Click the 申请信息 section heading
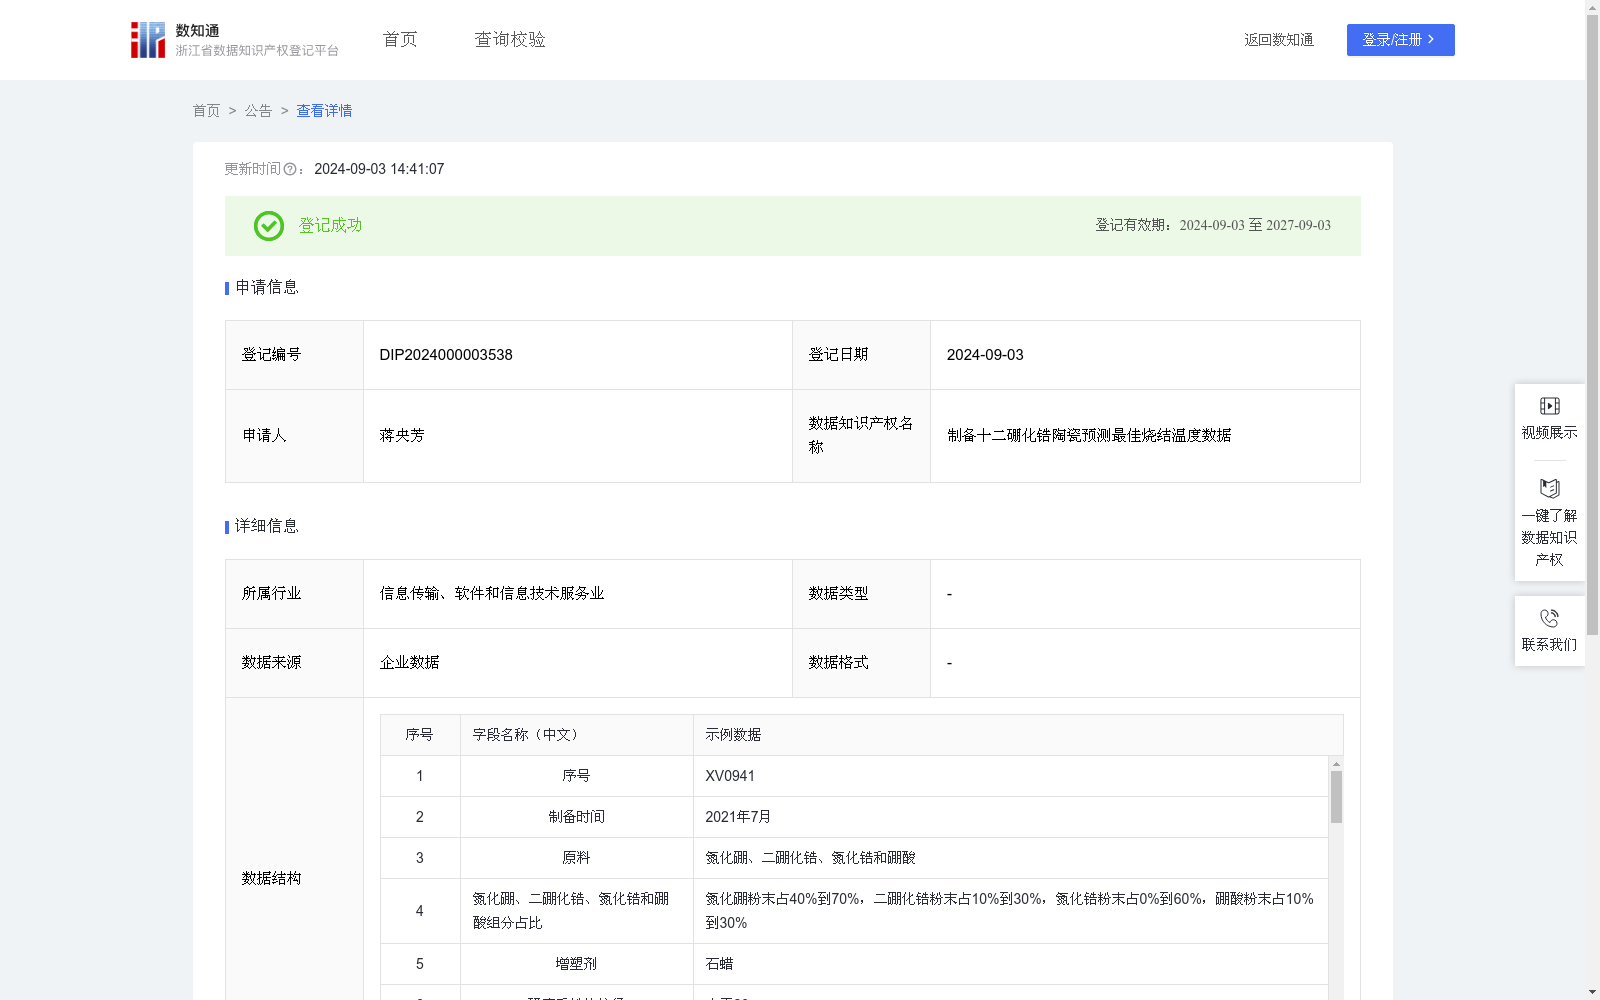 (x=267, y=288)
